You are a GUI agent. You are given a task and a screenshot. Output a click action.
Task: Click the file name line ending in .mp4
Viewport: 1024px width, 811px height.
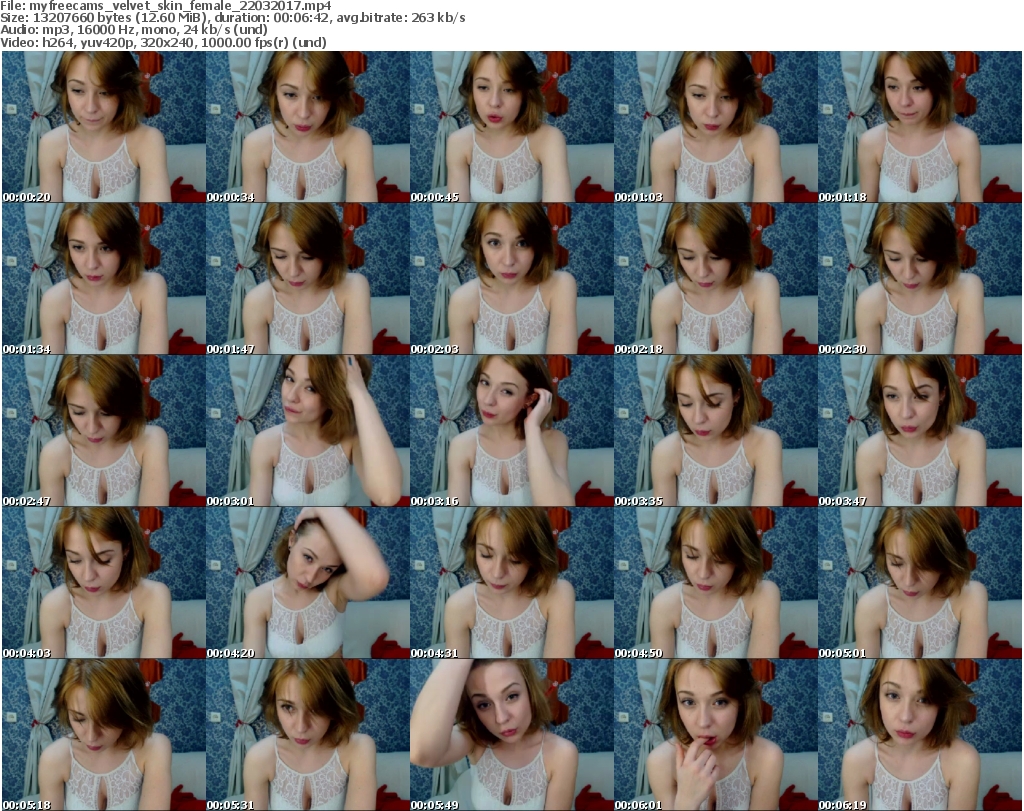[166, 6]
